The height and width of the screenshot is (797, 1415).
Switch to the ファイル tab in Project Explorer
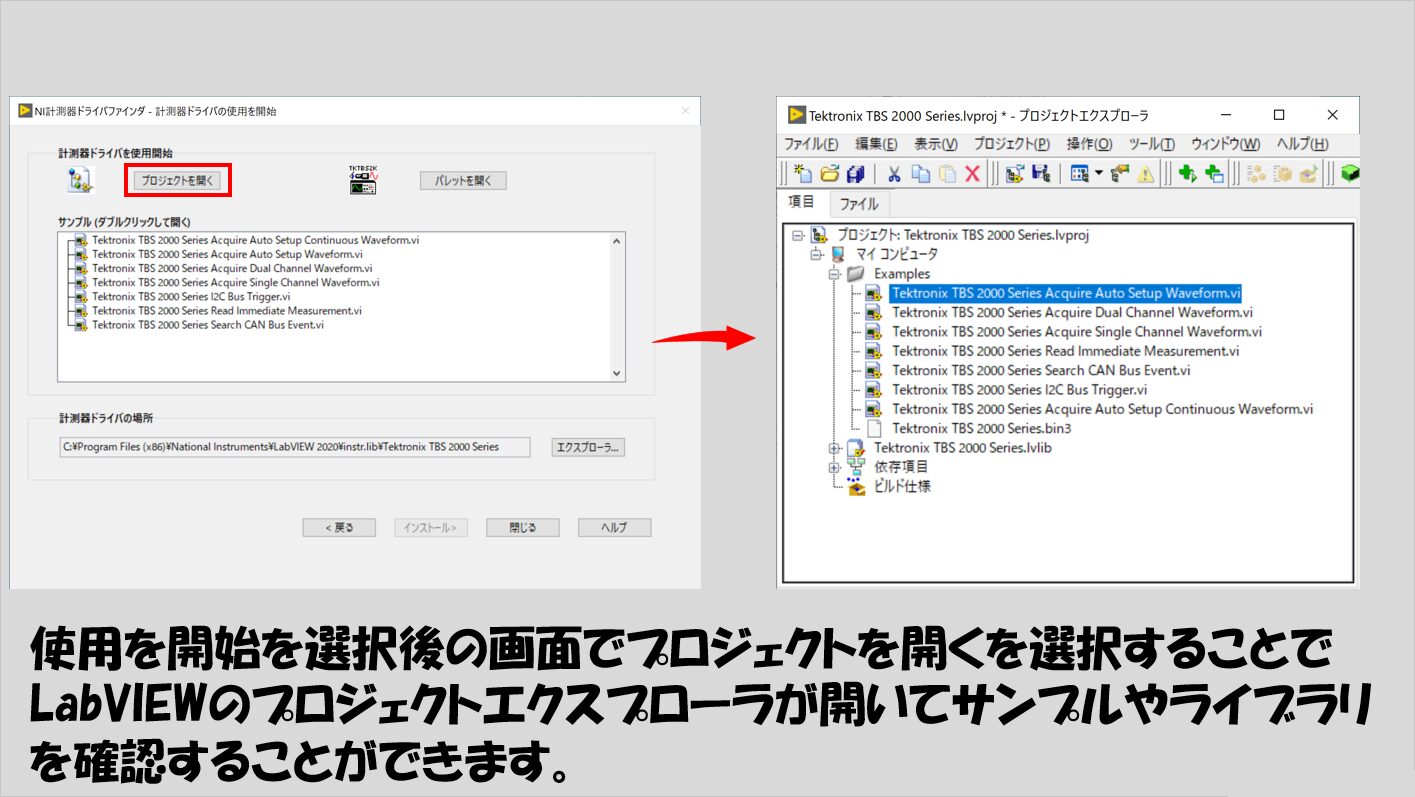pyautogui.click(x=859, y=204)
